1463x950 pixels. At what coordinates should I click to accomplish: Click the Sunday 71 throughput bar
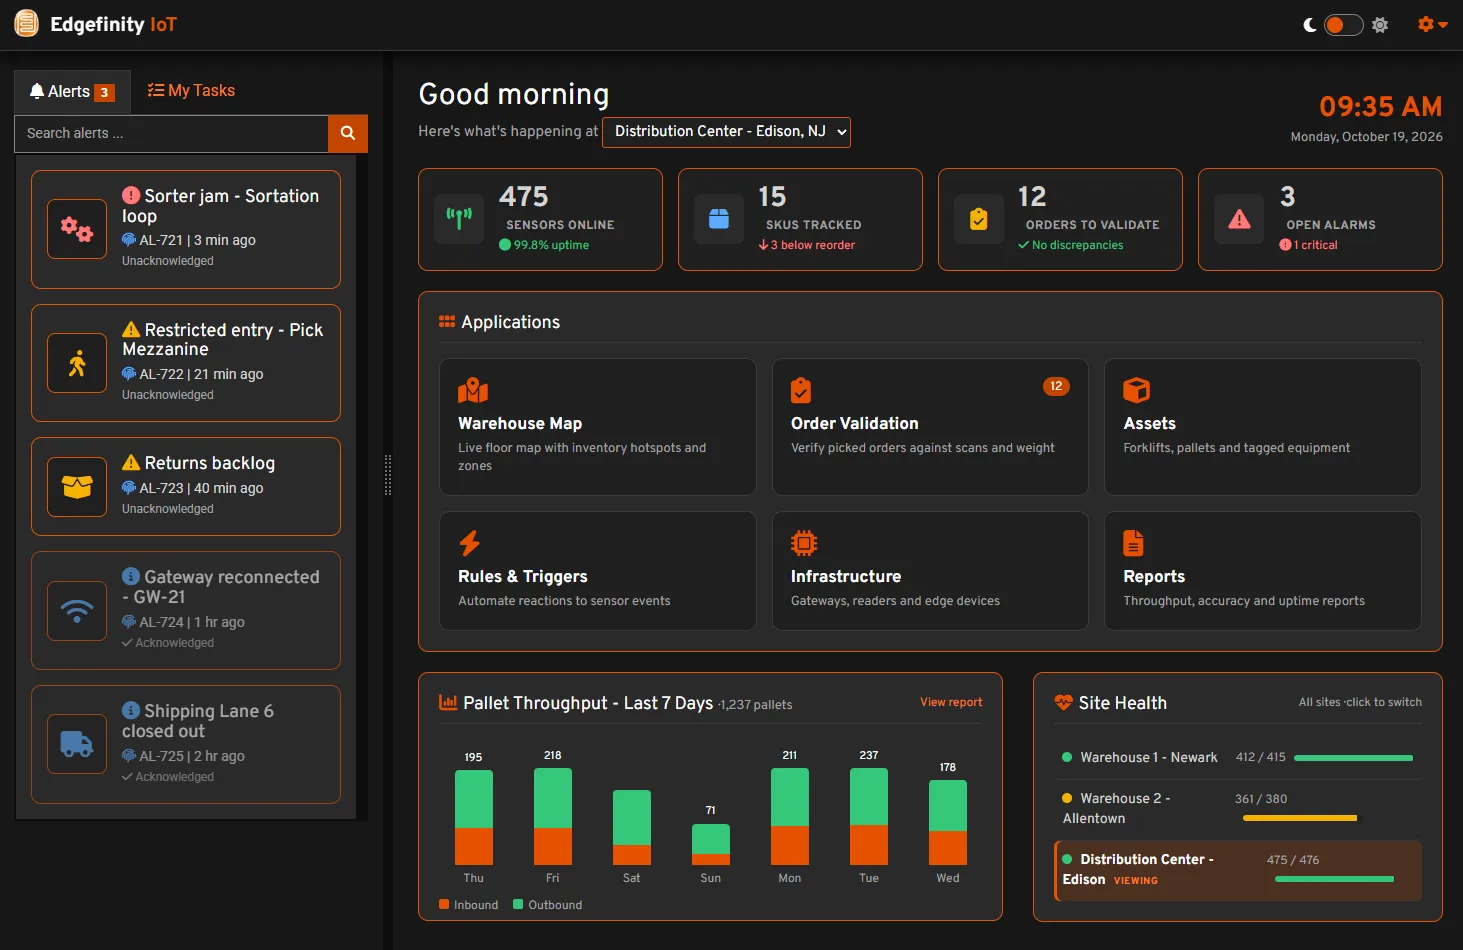(711, 844)
